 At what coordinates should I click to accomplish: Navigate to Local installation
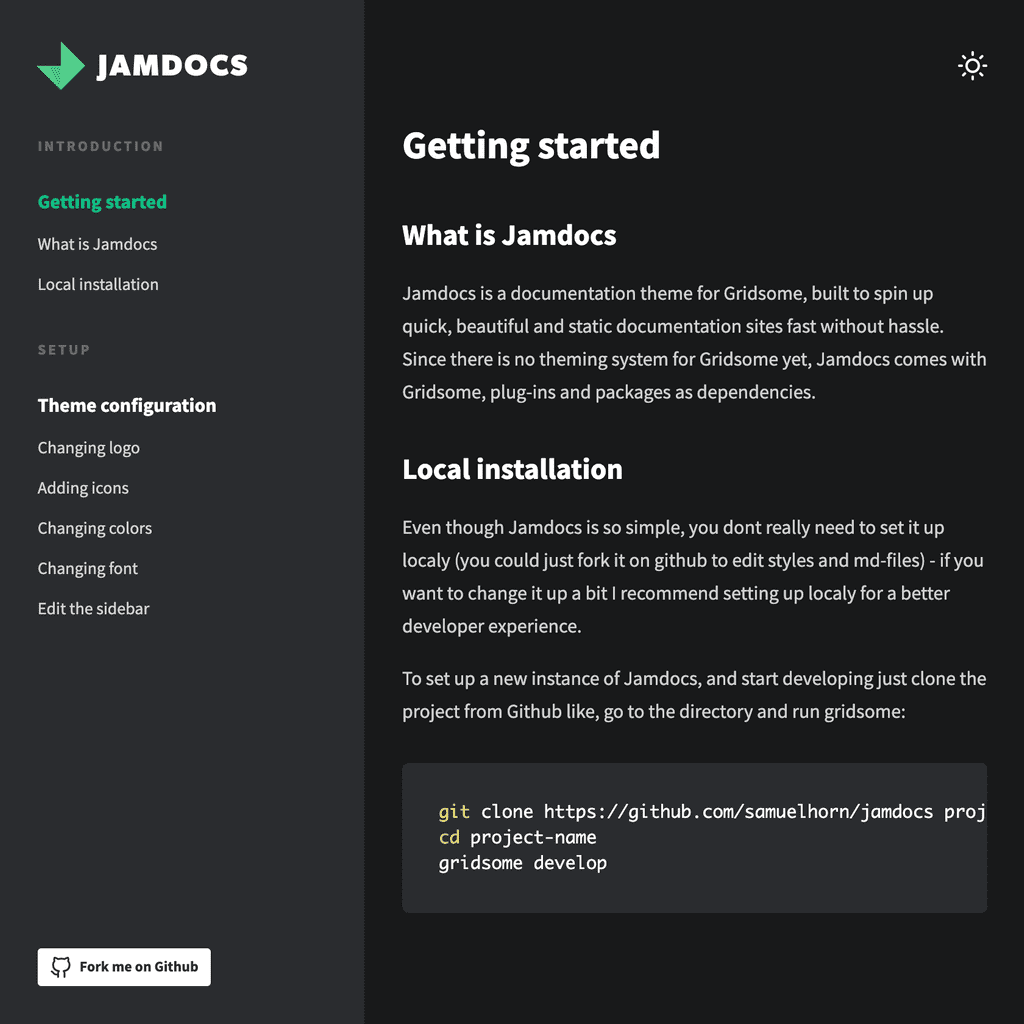(x=97, y=284)
